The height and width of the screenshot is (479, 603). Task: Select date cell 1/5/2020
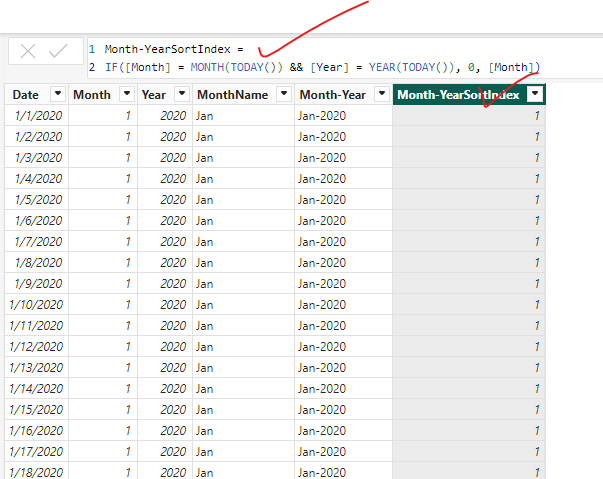(38, 200)
